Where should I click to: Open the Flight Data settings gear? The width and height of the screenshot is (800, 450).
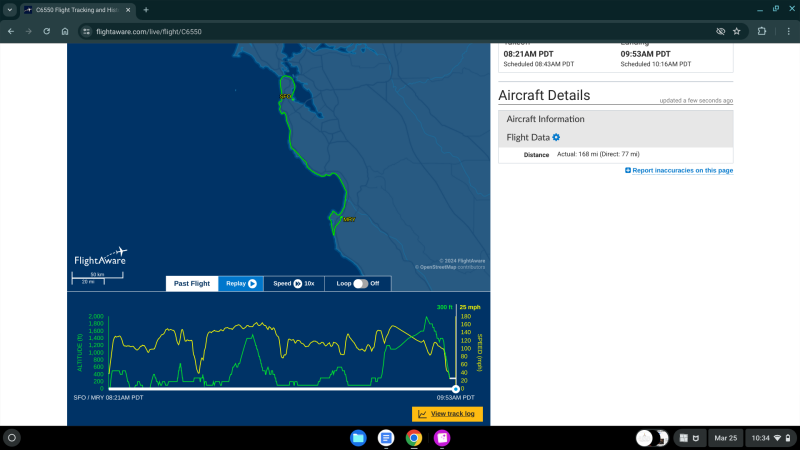pyautogui.click(x=556, y=137)
